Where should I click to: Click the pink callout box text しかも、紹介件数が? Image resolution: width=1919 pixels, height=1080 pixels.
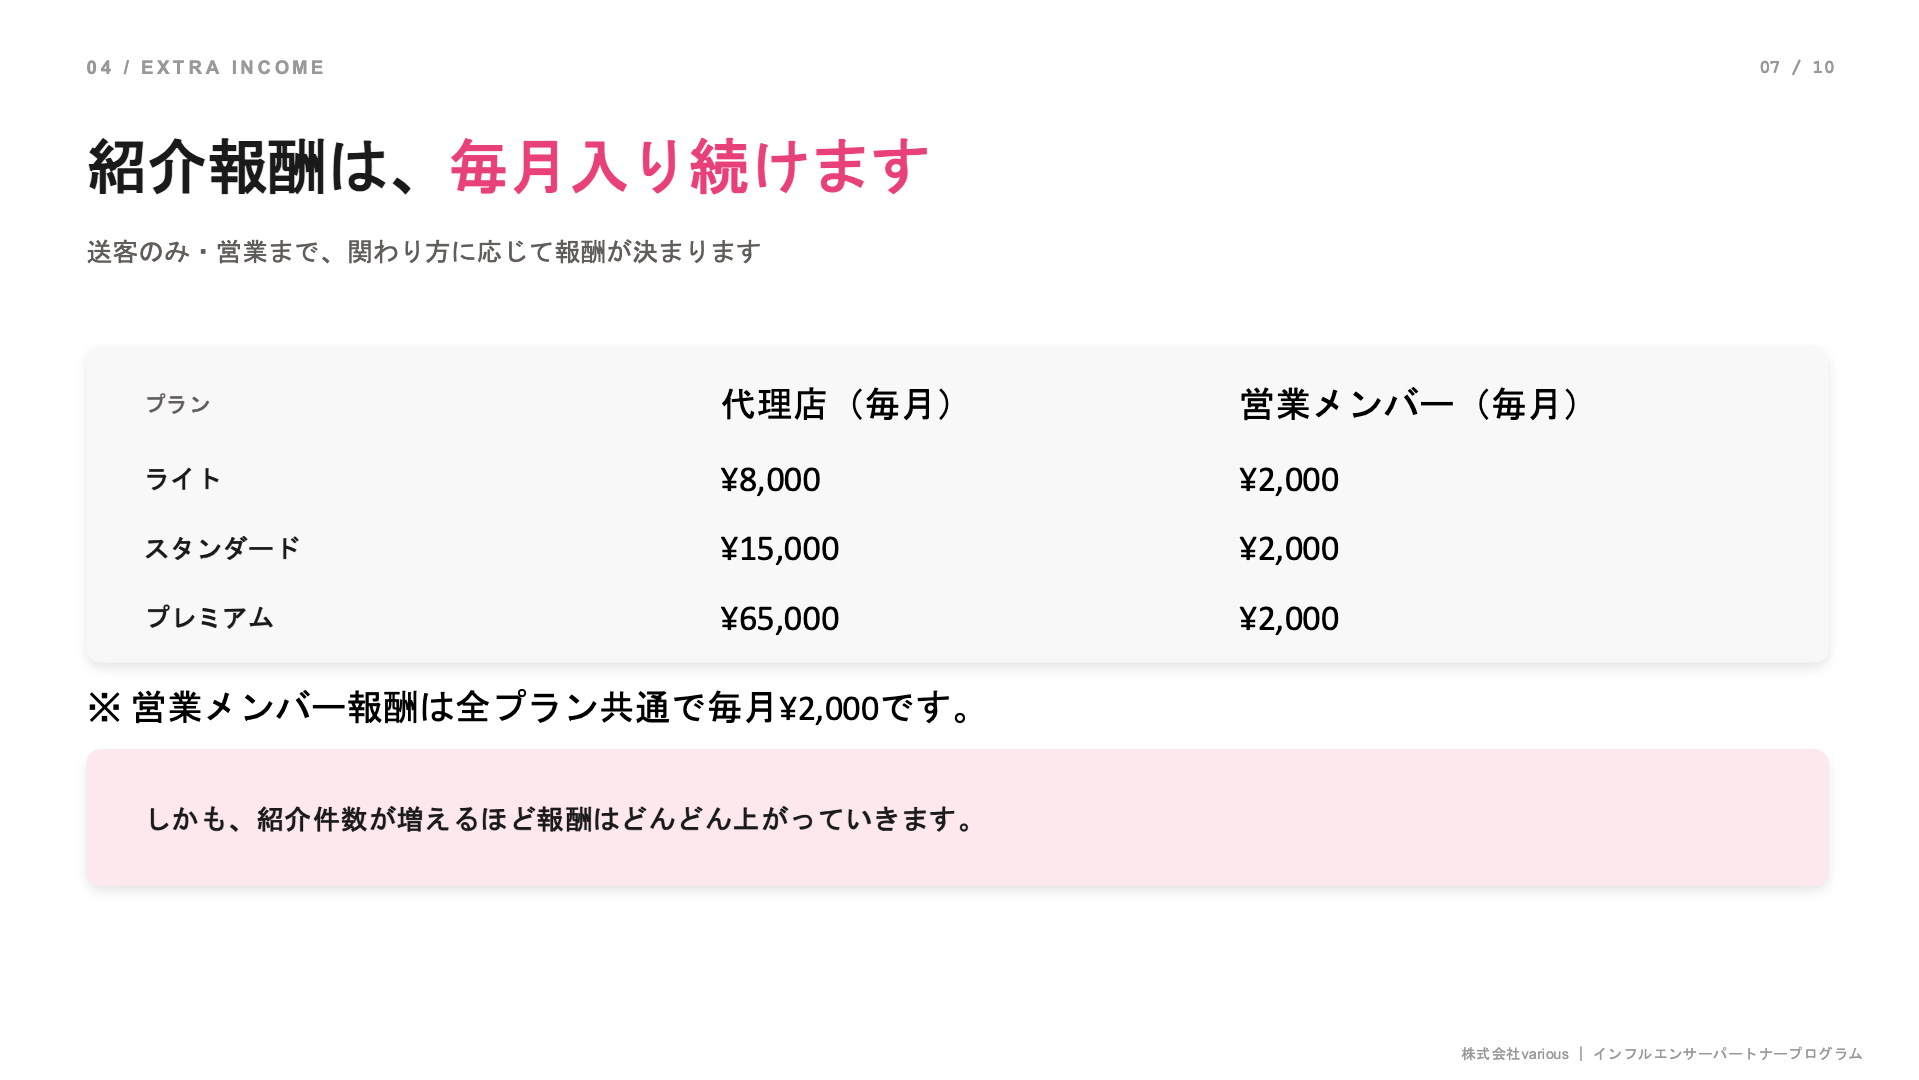(560, 819)
